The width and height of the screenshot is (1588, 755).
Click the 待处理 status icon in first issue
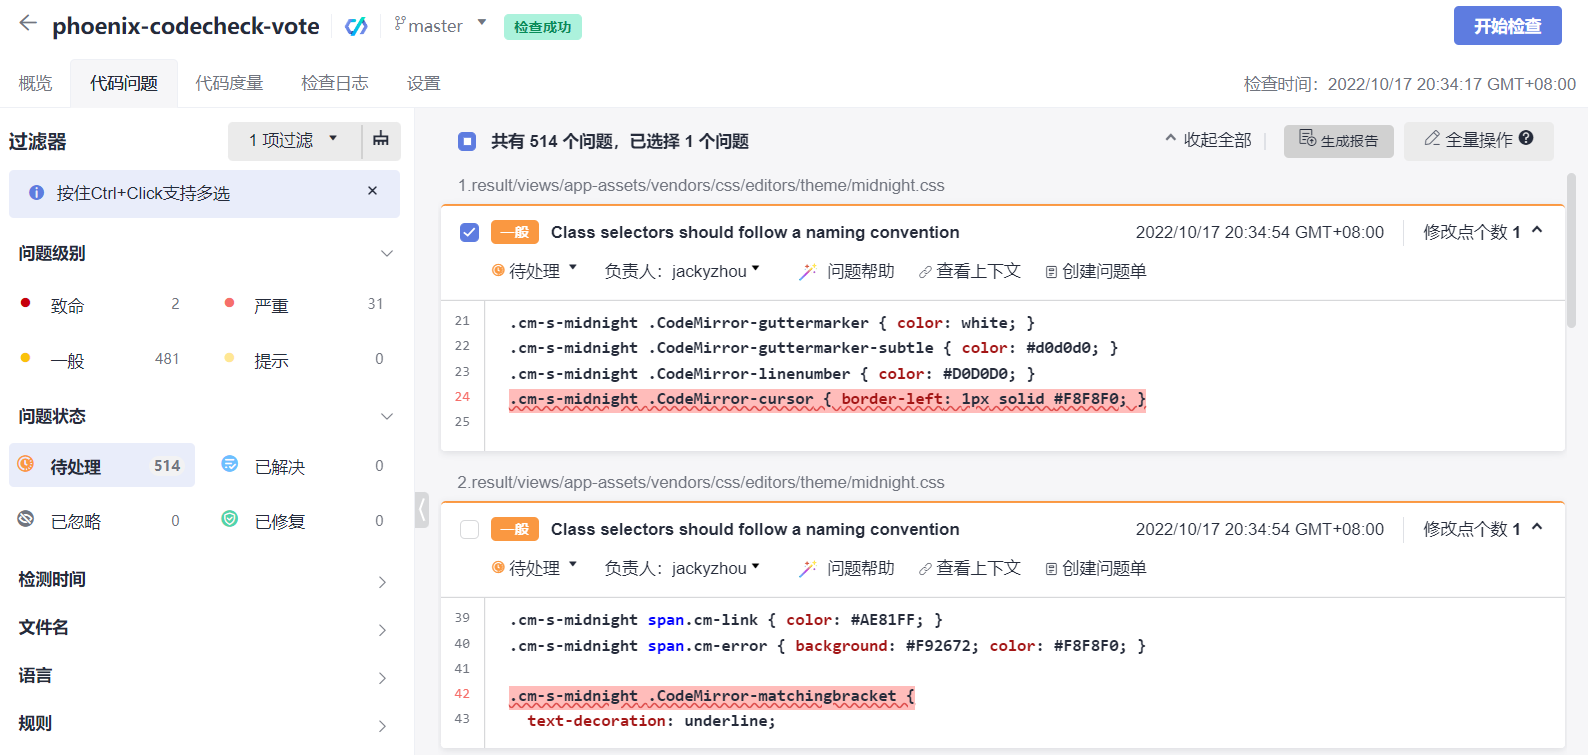coord(498,270)
